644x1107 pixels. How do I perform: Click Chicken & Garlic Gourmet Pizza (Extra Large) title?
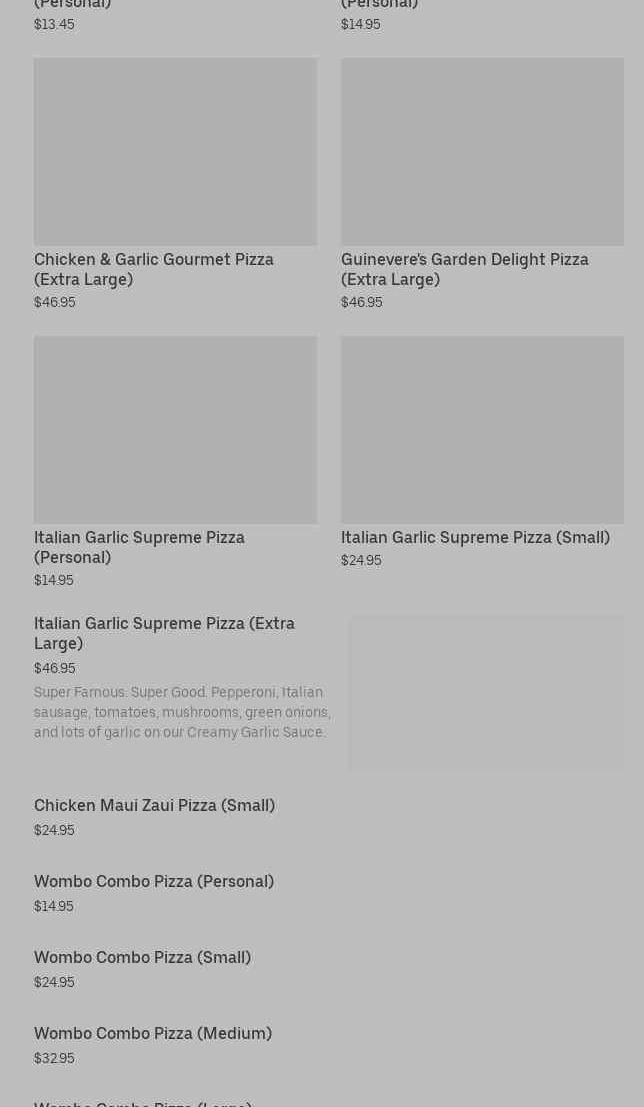[x=154, y=269]
